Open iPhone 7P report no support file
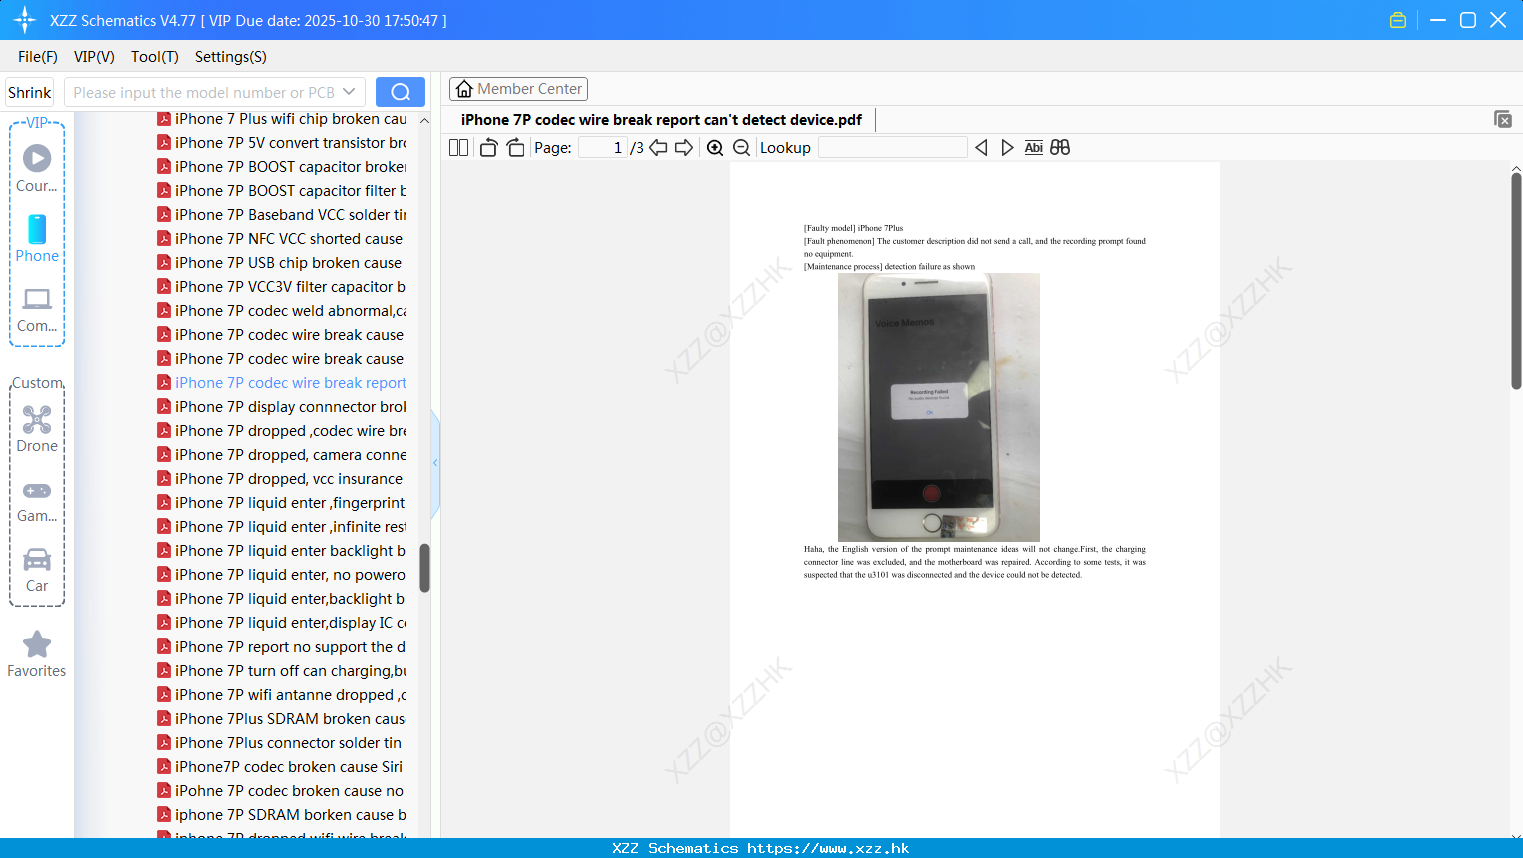 point(282,647)
